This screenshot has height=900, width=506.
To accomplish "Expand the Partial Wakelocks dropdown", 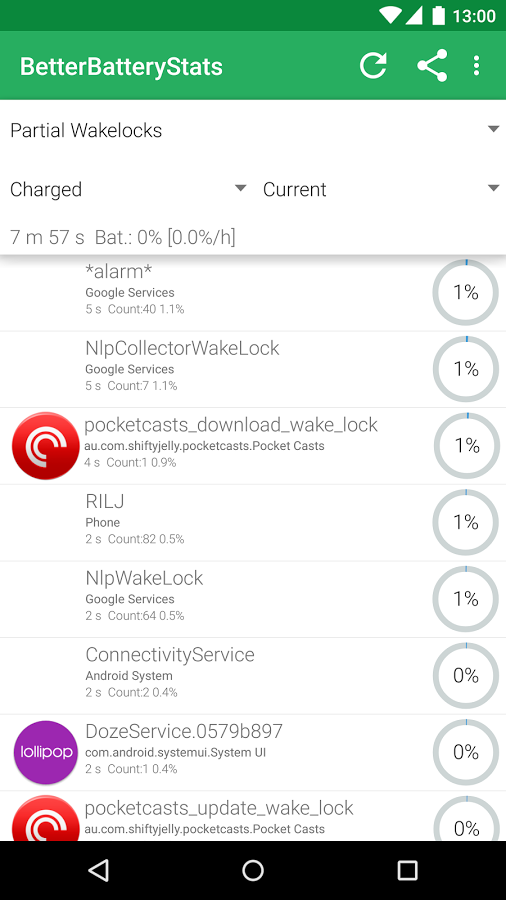I will tap(253, 130).
